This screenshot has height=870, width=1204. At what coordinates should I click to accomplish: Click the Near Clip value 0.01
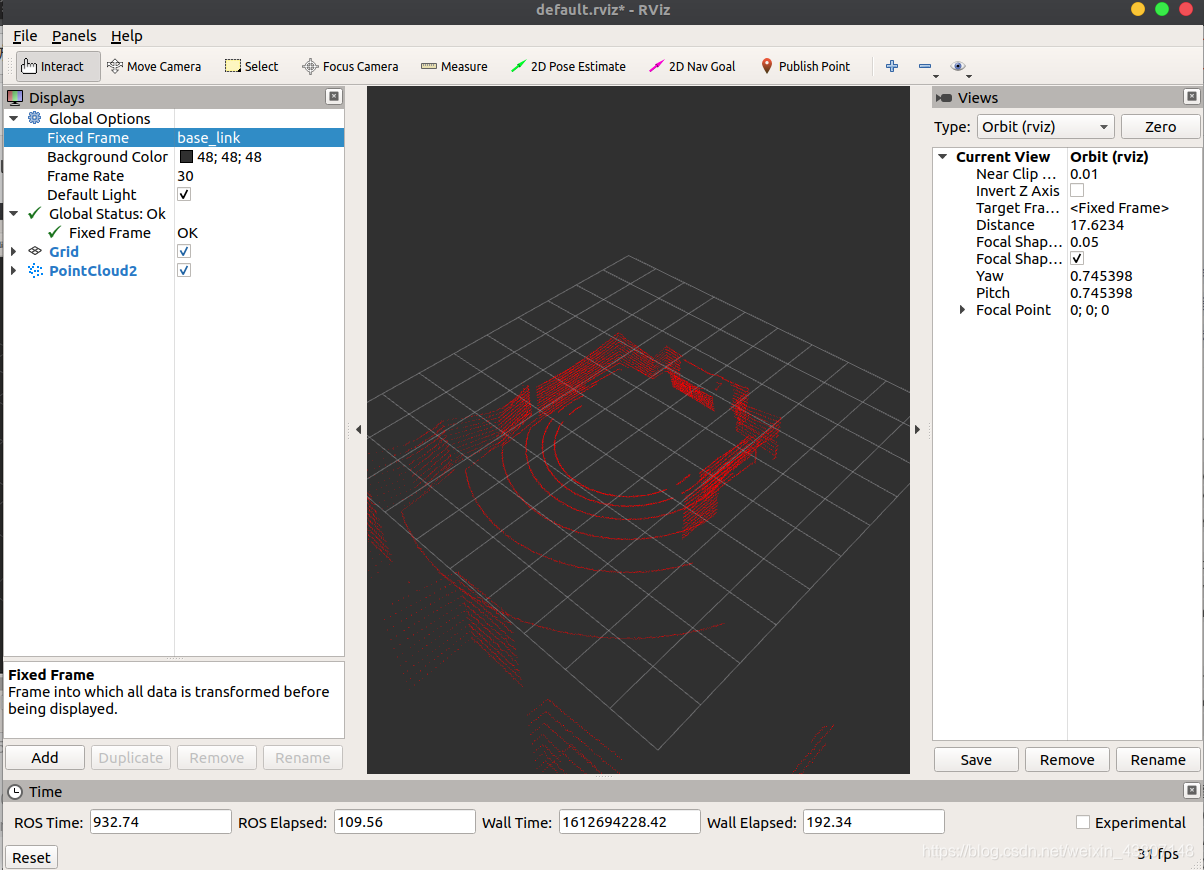(x=1084, y=174)
